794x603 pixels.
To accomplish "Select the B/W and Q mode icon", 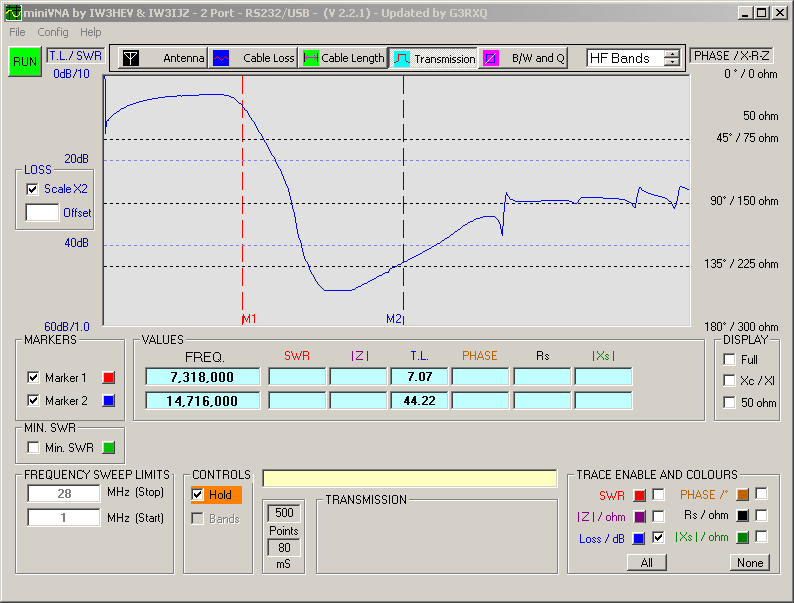I will pos(491,58).
